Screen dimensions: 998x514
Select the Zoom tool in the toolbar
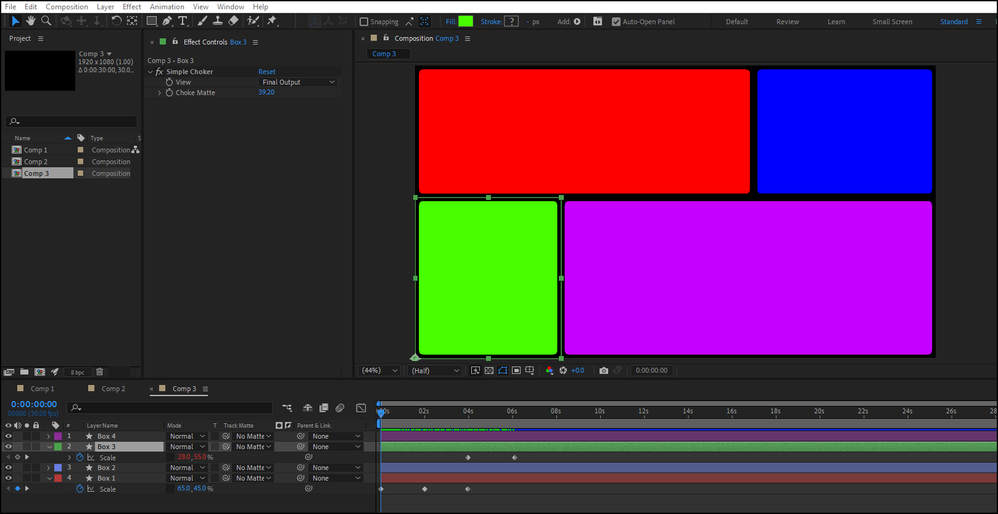tap(46, 21)
